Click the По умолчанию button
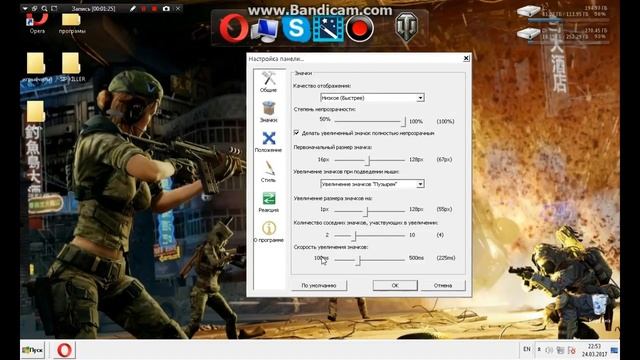 319,285
